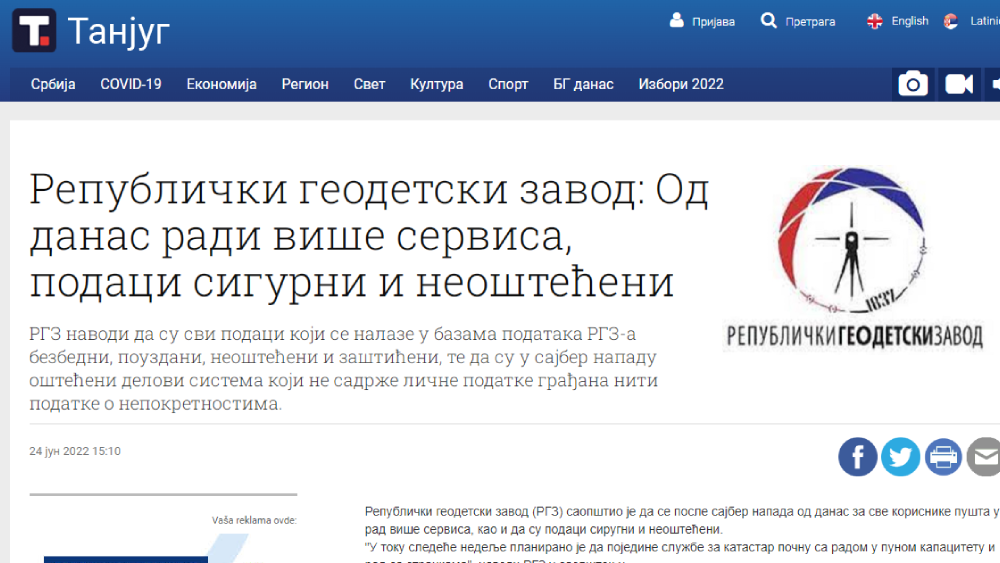This screenshot has width=1000, height=563.
Task: Share article on Facebook
Action: pos(857,457)
